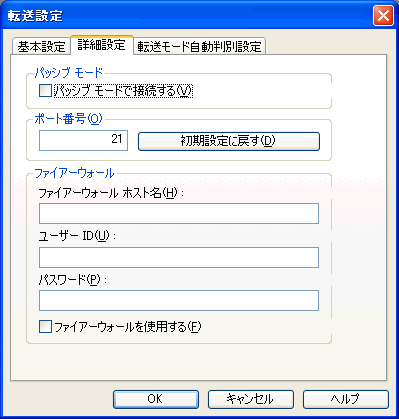Focus the ファイアーウォール ホスト名 input field

[179, 213]
